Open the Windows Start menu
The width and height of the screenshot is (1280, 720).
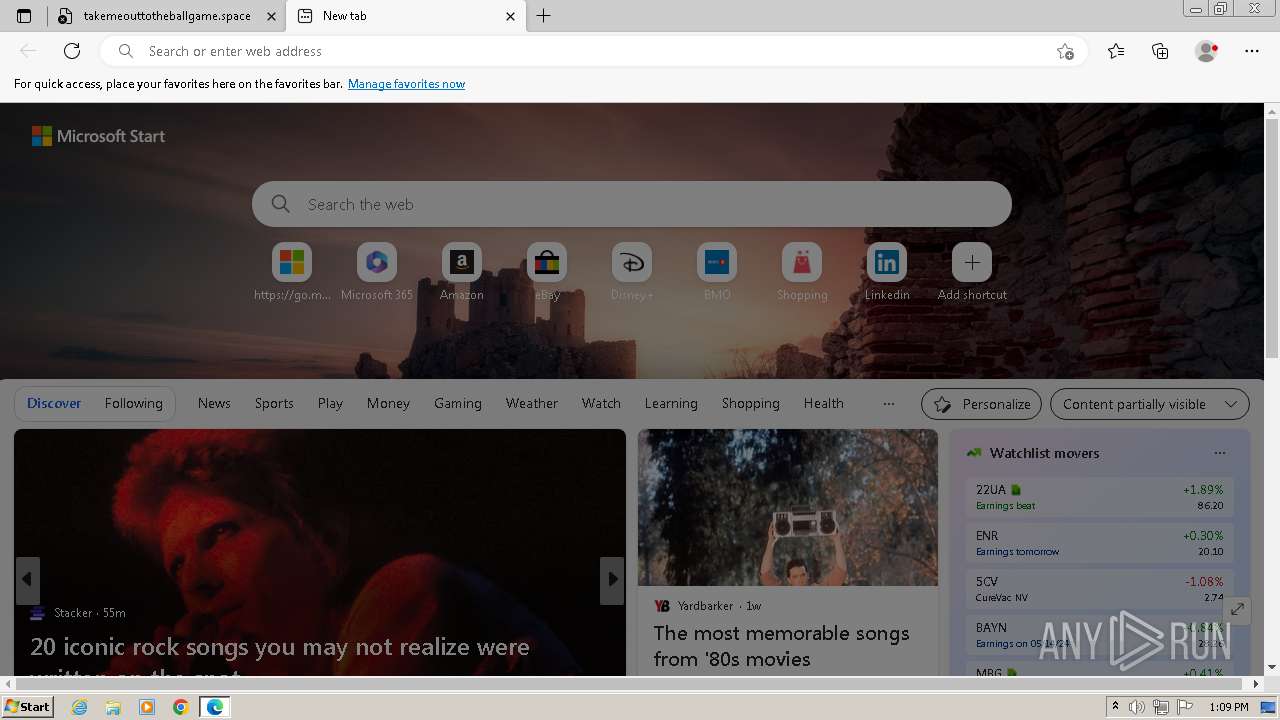[x=28, y=706]
